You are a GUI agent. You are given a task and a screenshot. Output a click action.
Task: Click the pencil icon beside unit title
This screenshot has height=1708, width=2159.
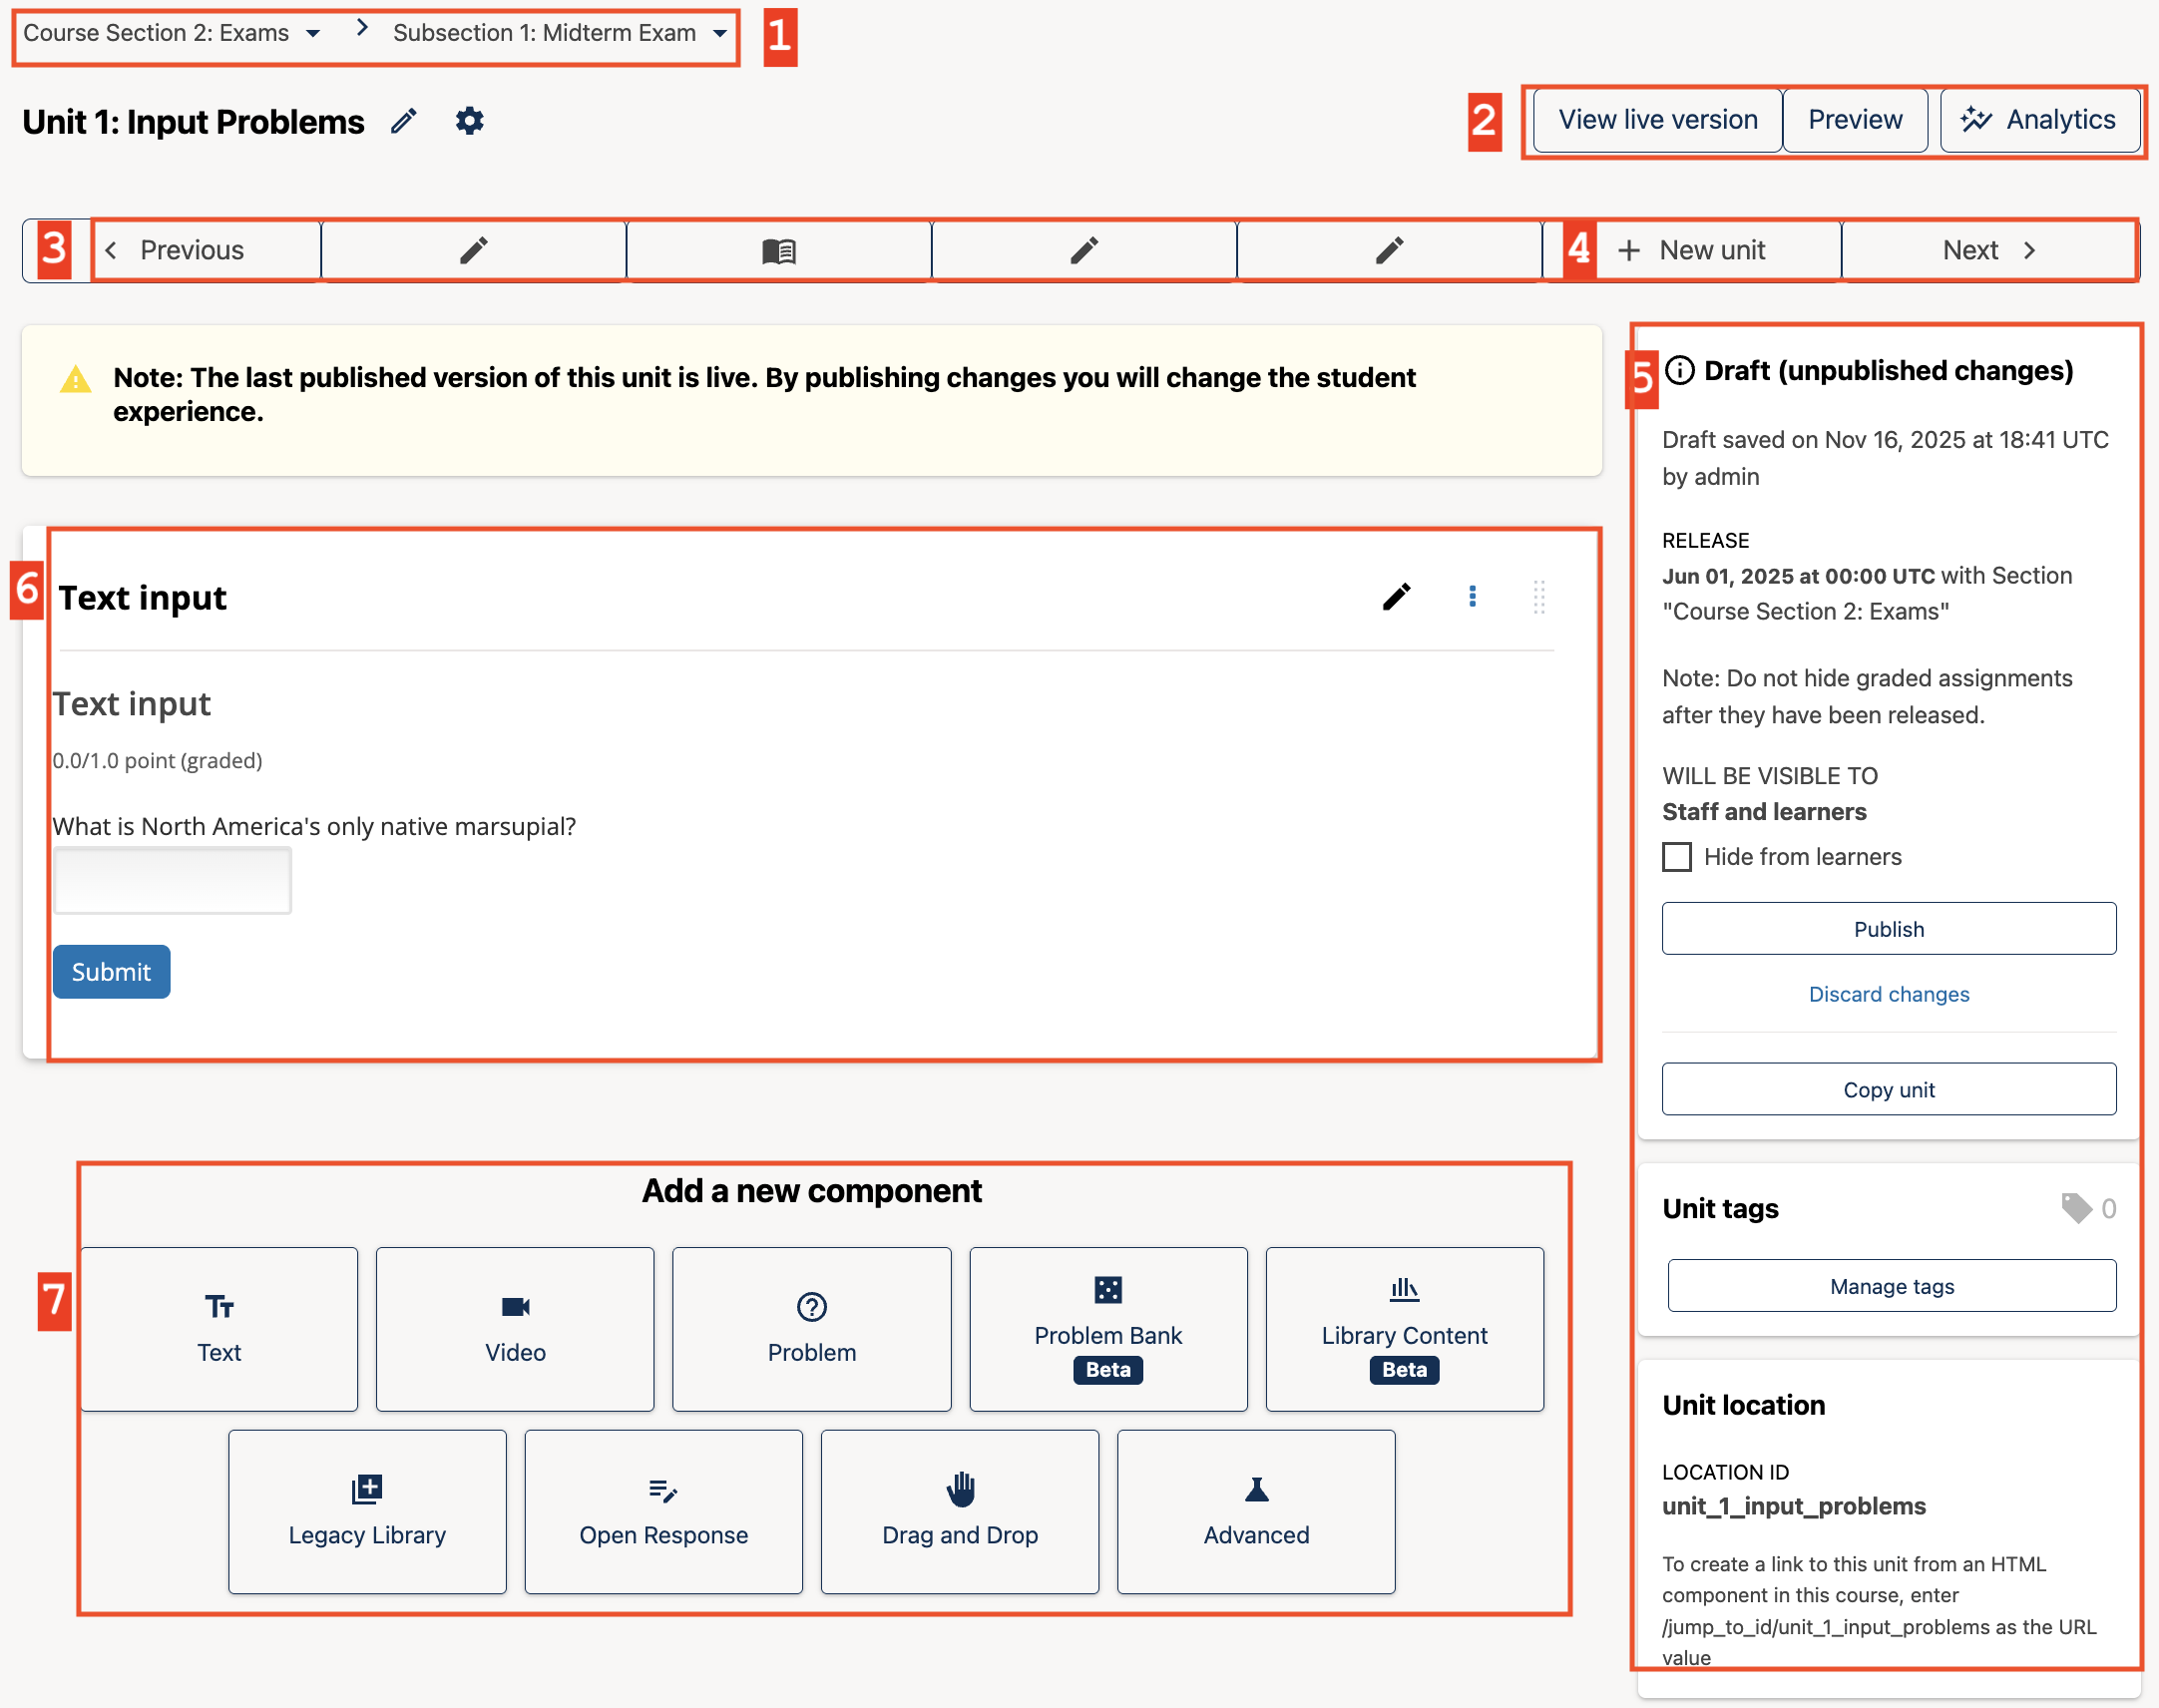[404, 121]
